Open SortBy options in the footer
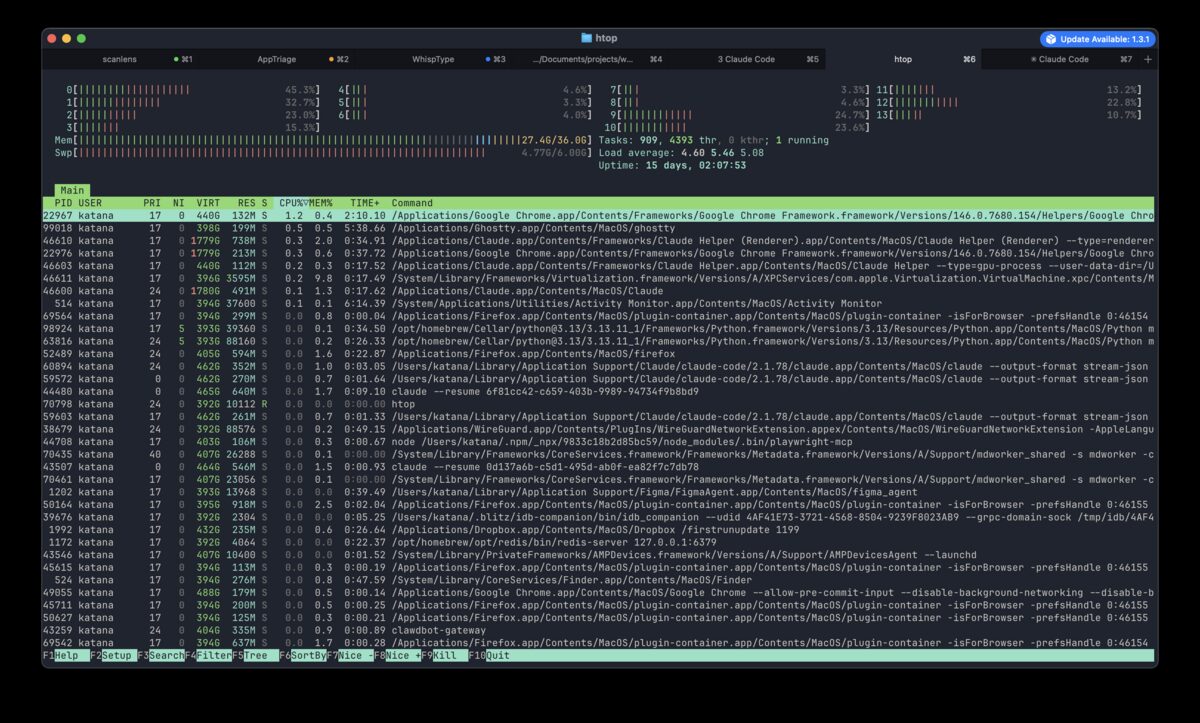Viewport: 1200px width, 723px height. click(x=308, y=656)
